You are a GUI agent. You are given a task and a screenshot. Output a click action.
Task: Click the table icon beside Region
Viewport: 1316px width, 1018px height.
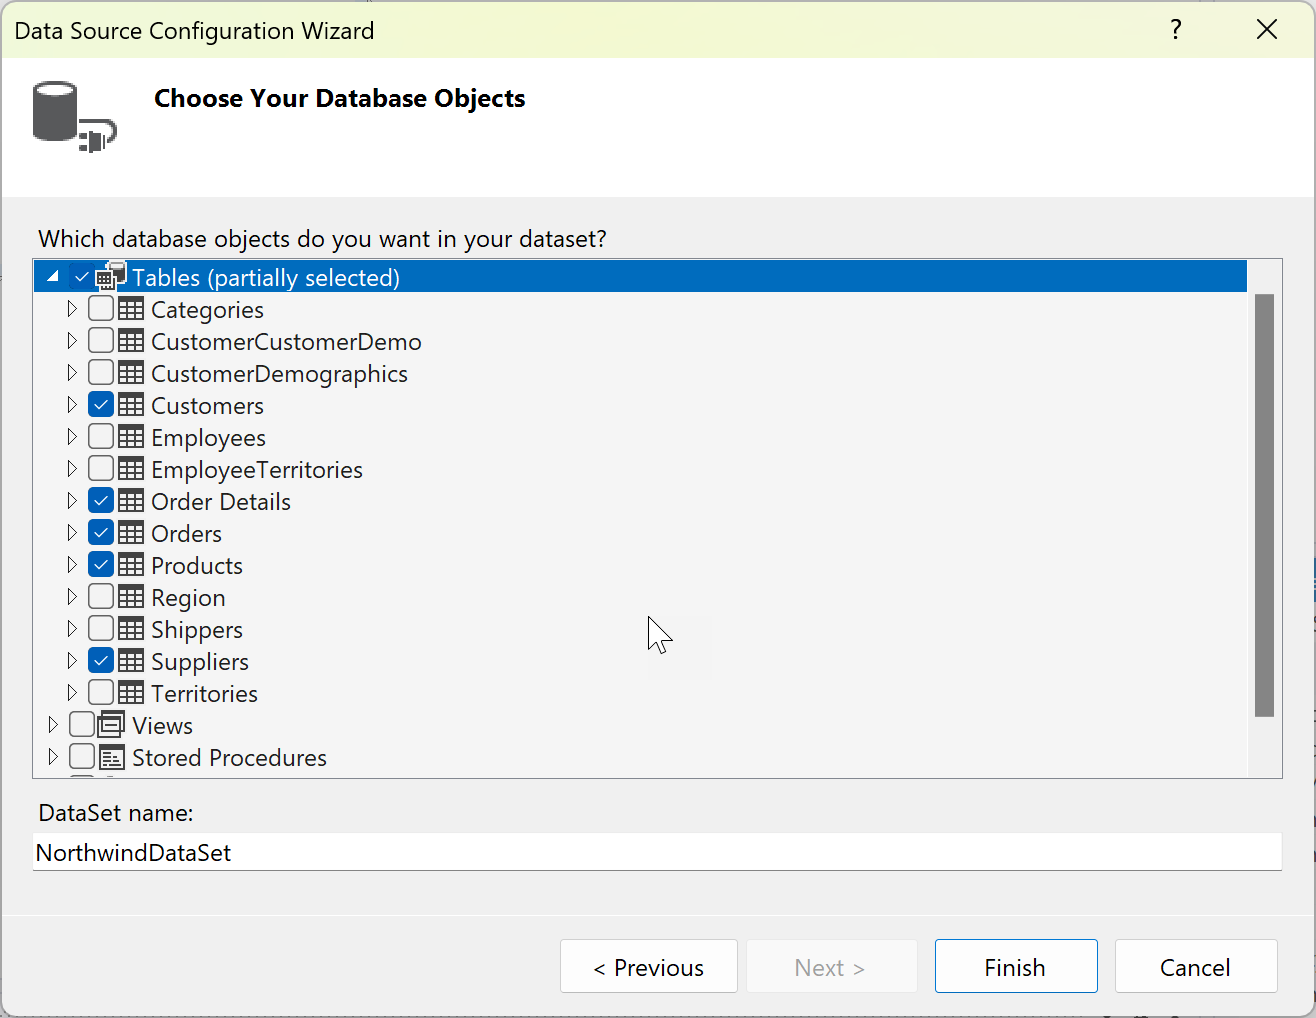click(131, 597)
